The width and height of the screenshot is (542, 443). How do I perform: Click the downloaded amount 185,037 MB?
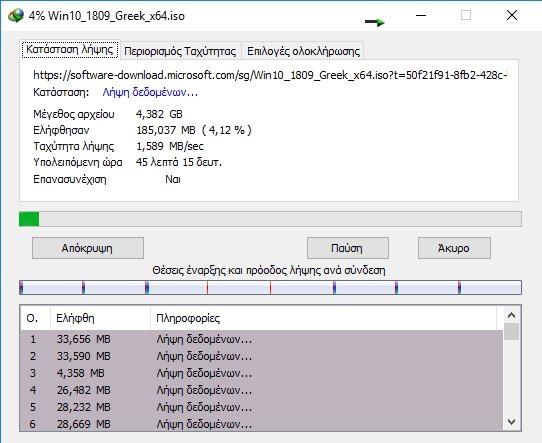[166, 130]
